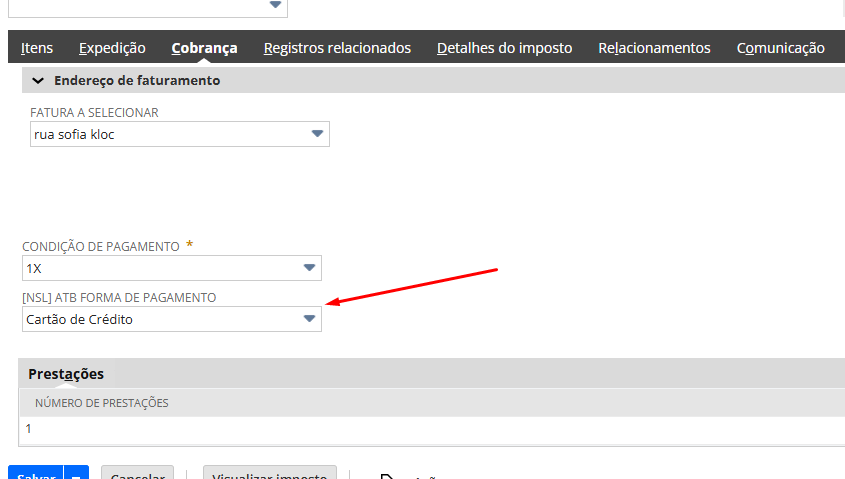Open the Relacionamentos tab
Viewport: 845px width, 479px height.
(654, 48)
